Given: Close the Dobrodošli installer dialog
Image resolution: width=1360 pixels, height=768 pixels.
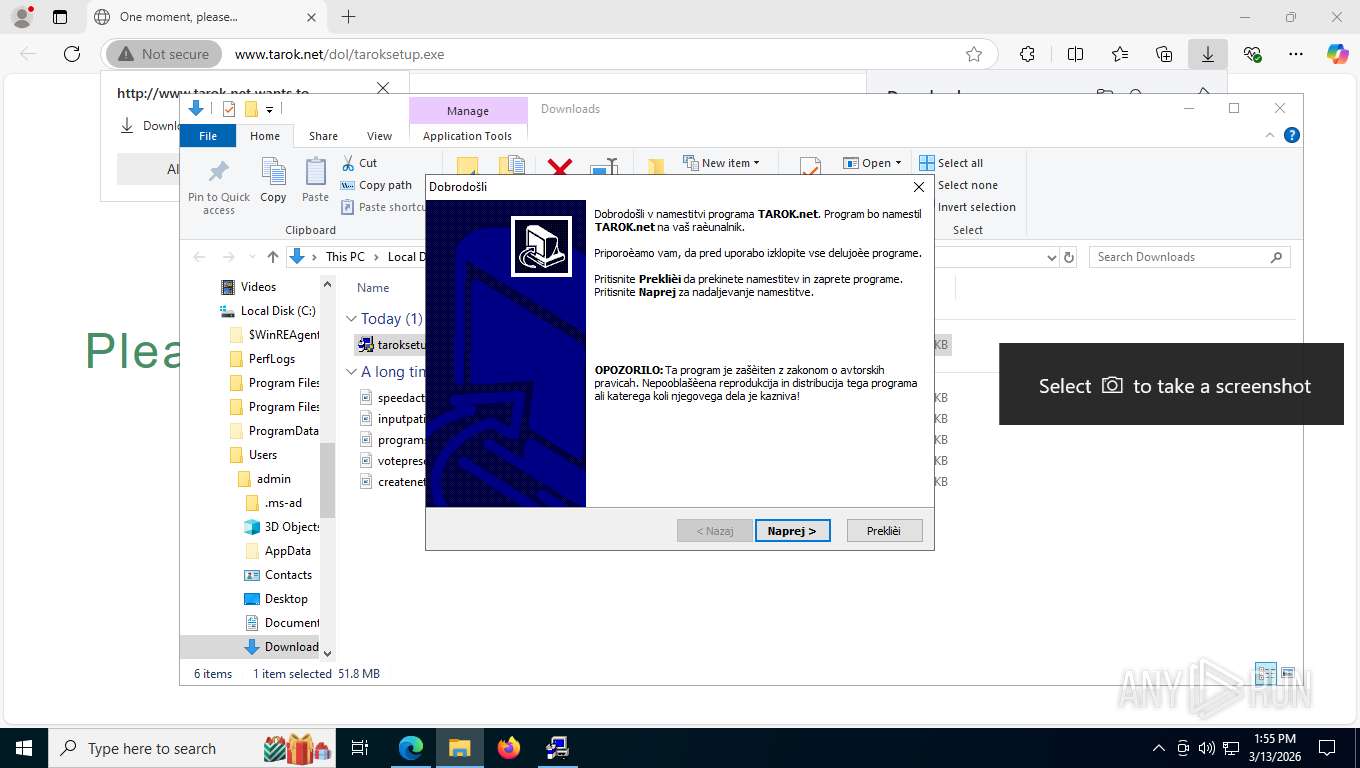Looking at the screenshot, I should click(919, 187).
